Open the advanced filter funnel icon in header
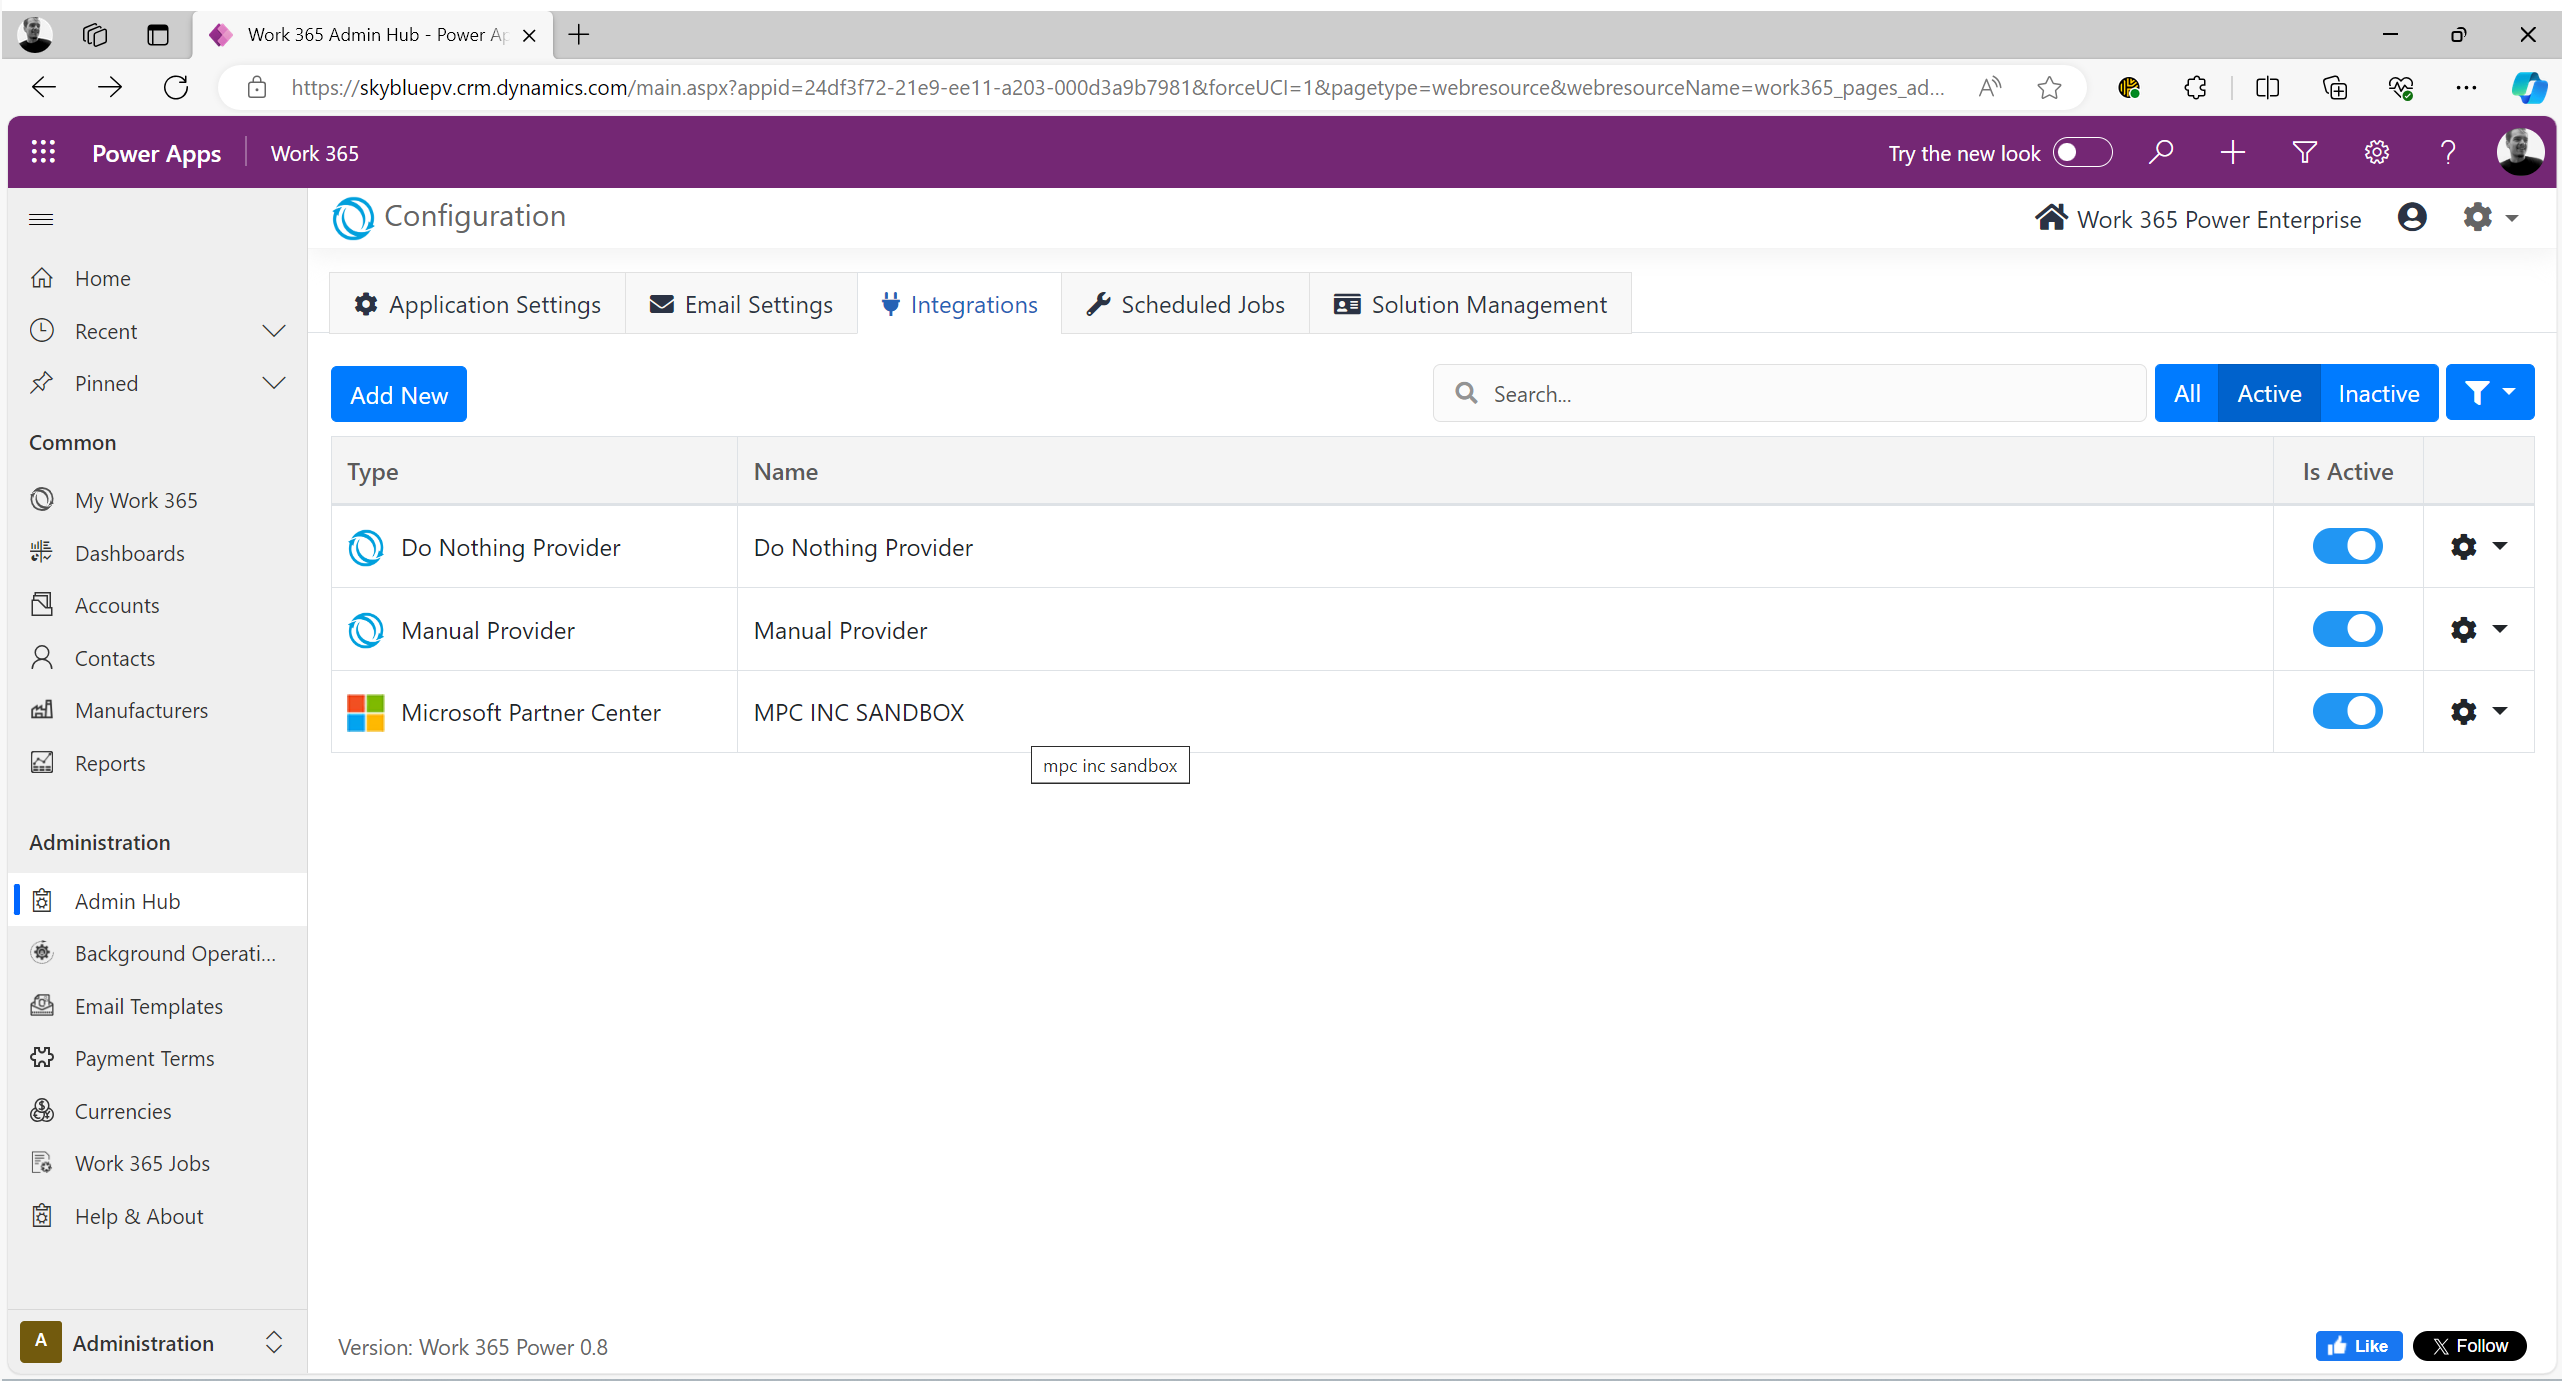Image resolution: width=2562 pixels, height=1381 pixels. pyautogui.click(x=2304, y=152)
